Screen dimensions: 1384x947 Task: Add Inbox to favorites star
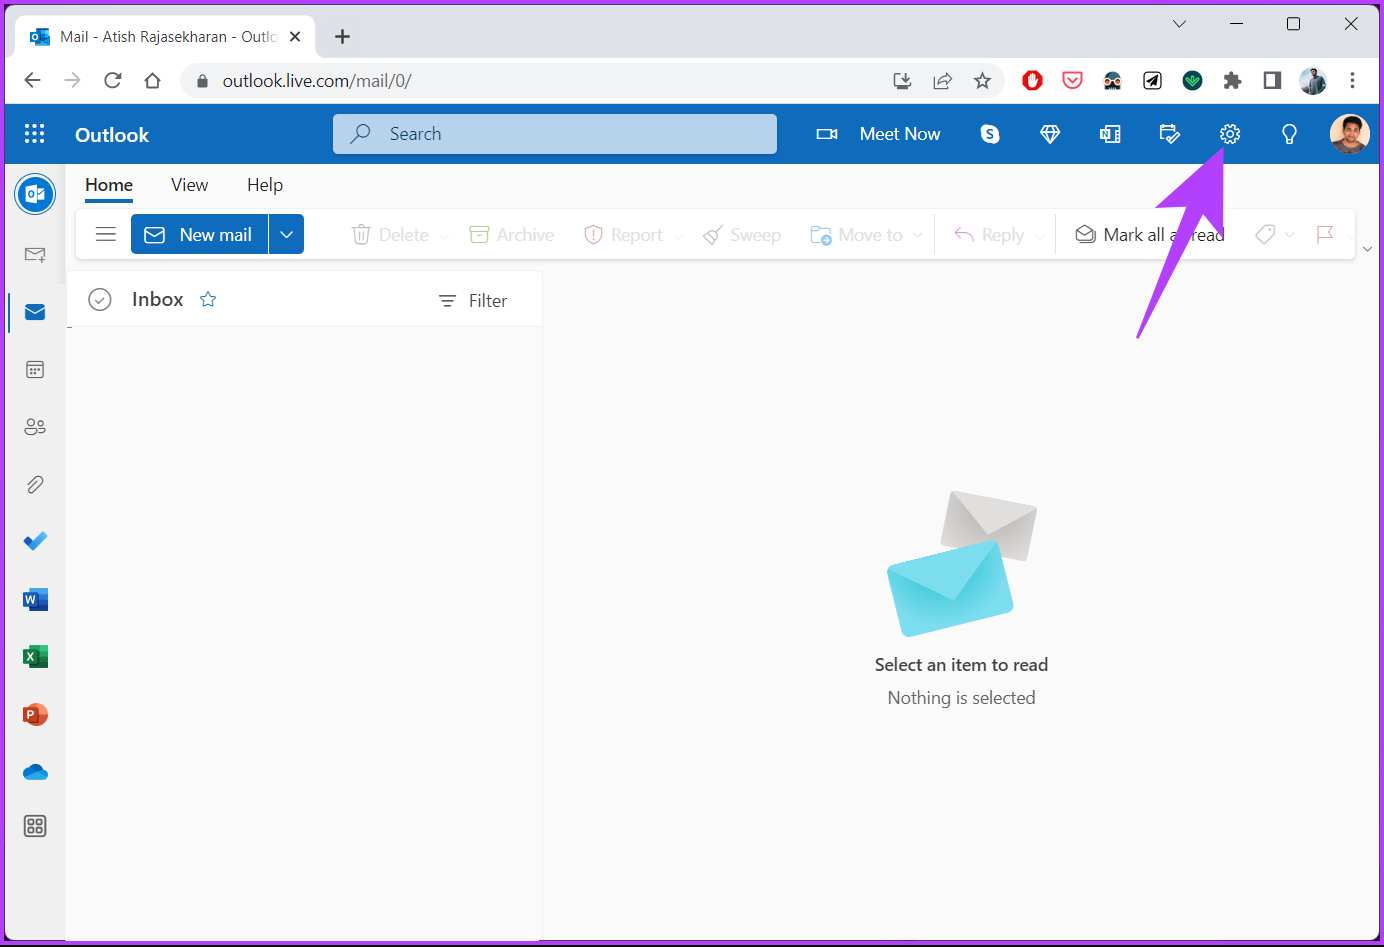pyautogui.click(x=208, y=299)
